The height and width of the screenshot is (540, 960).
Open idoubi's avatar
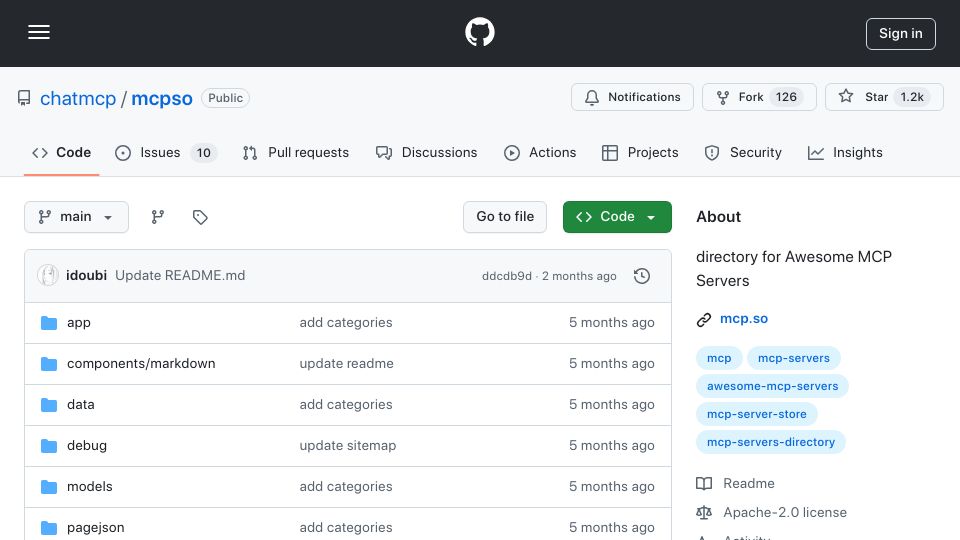(x=48, y=276)
